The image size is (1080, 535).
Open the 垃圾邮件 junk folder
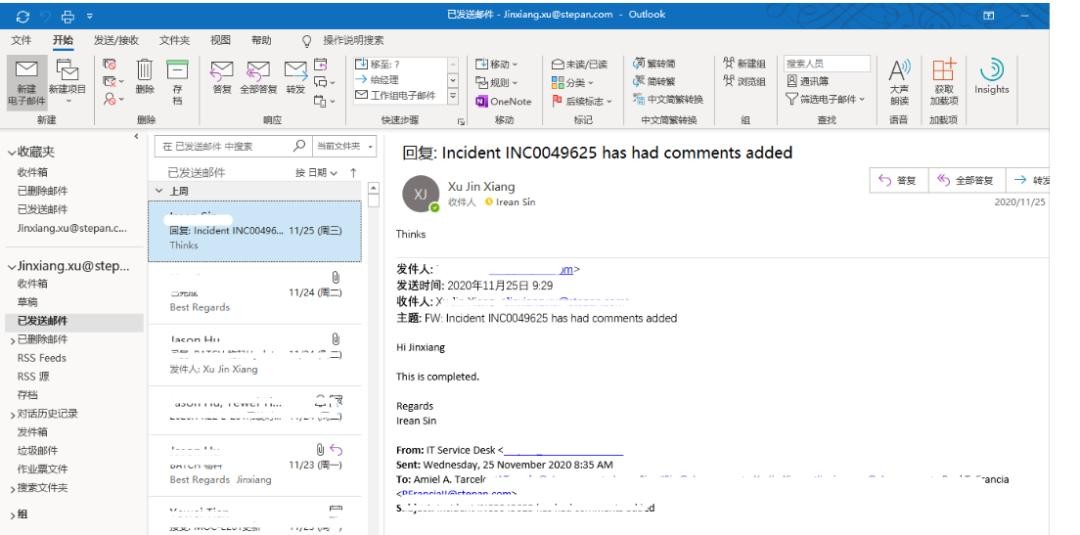click(x=37, y=450)
